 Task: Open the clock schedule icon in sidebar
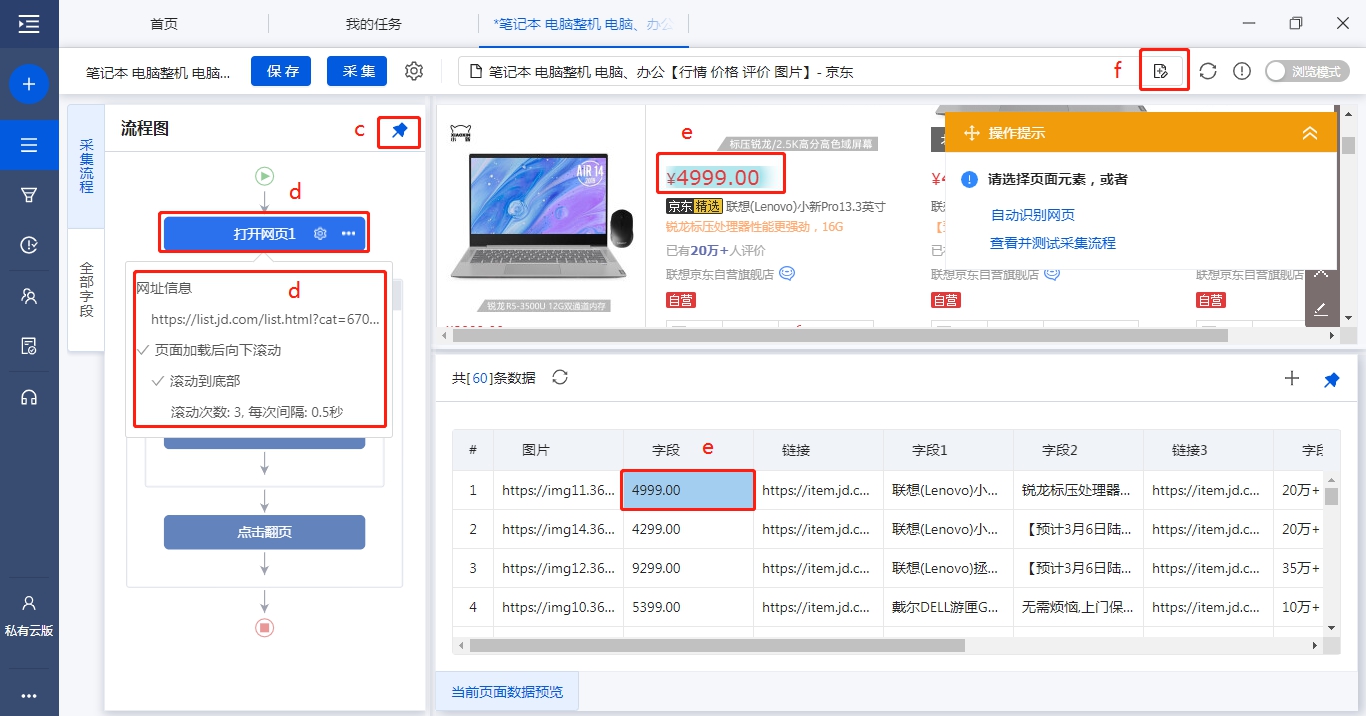pos(29,245)
